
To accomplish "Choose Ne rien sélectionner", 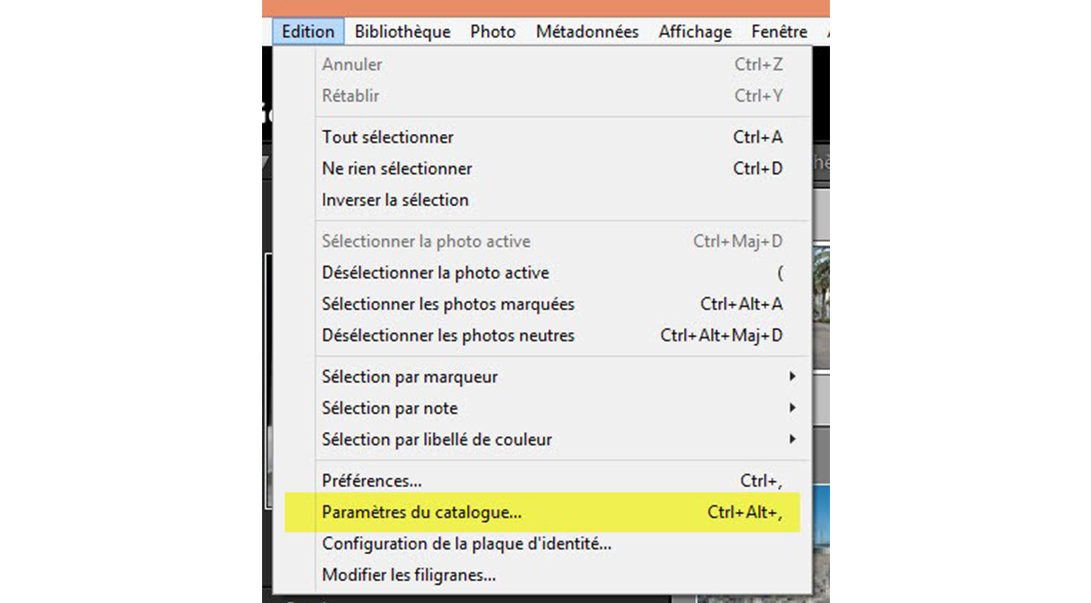I will (397, 168).
